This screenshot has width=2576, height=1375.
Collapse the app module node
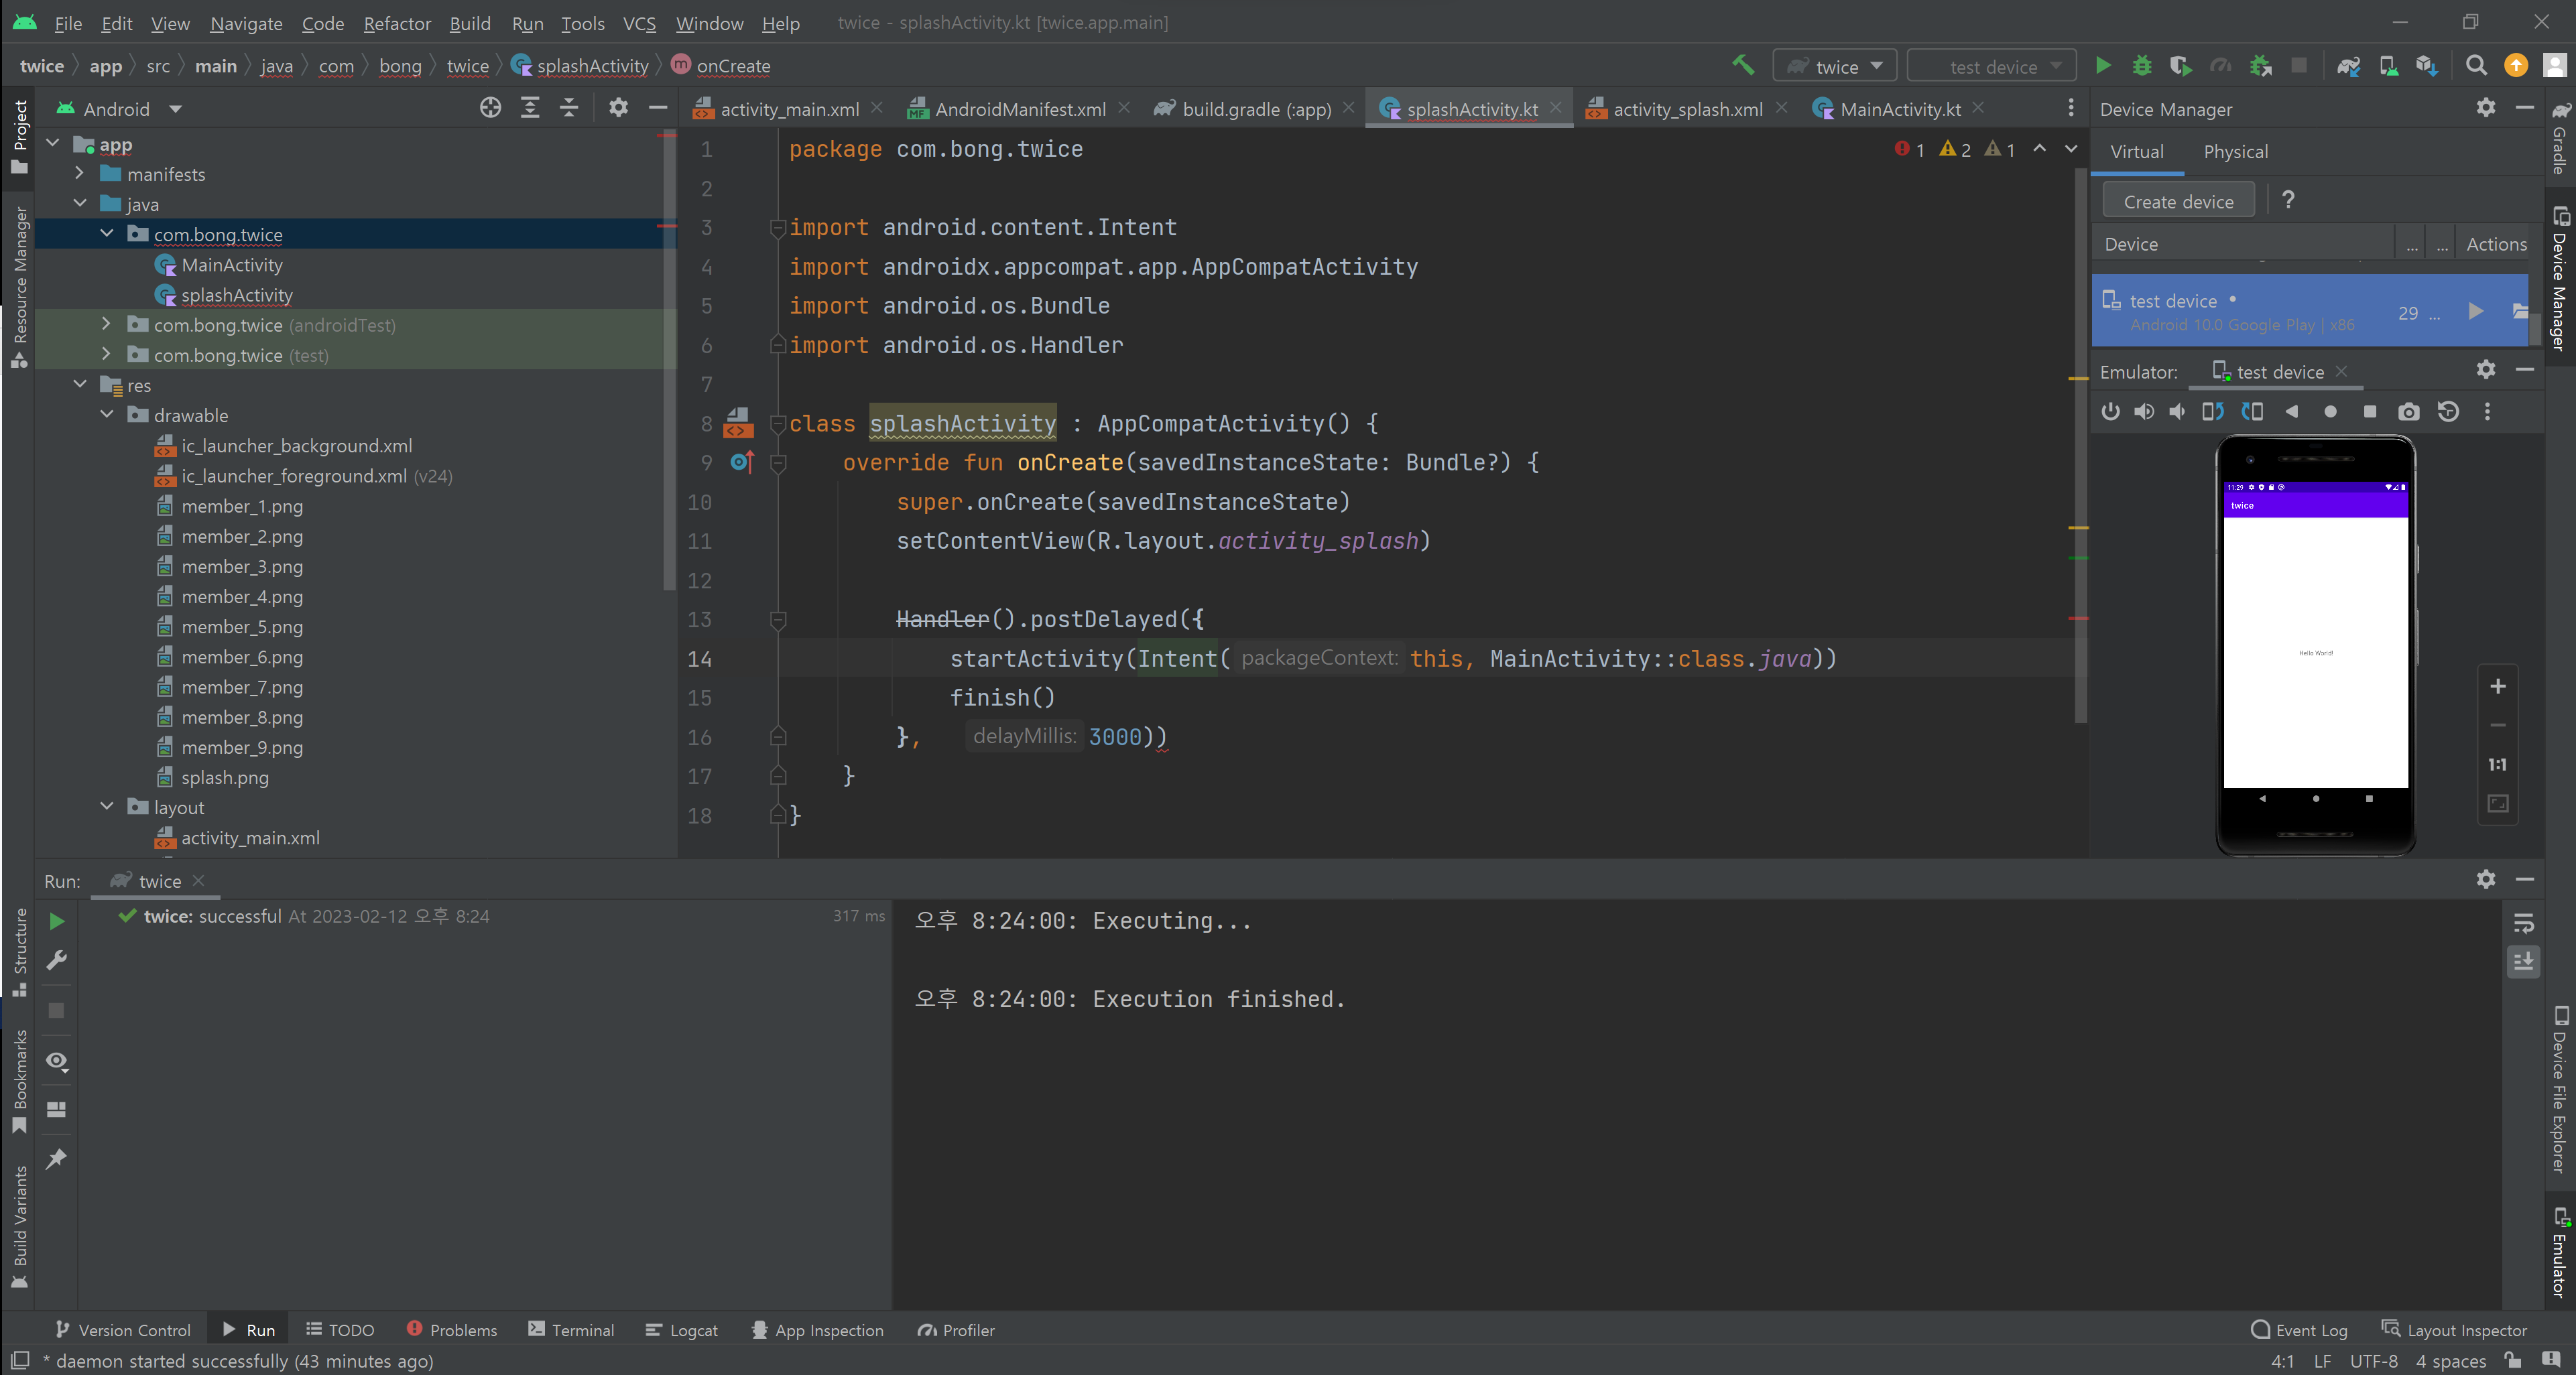coord(54,144)
